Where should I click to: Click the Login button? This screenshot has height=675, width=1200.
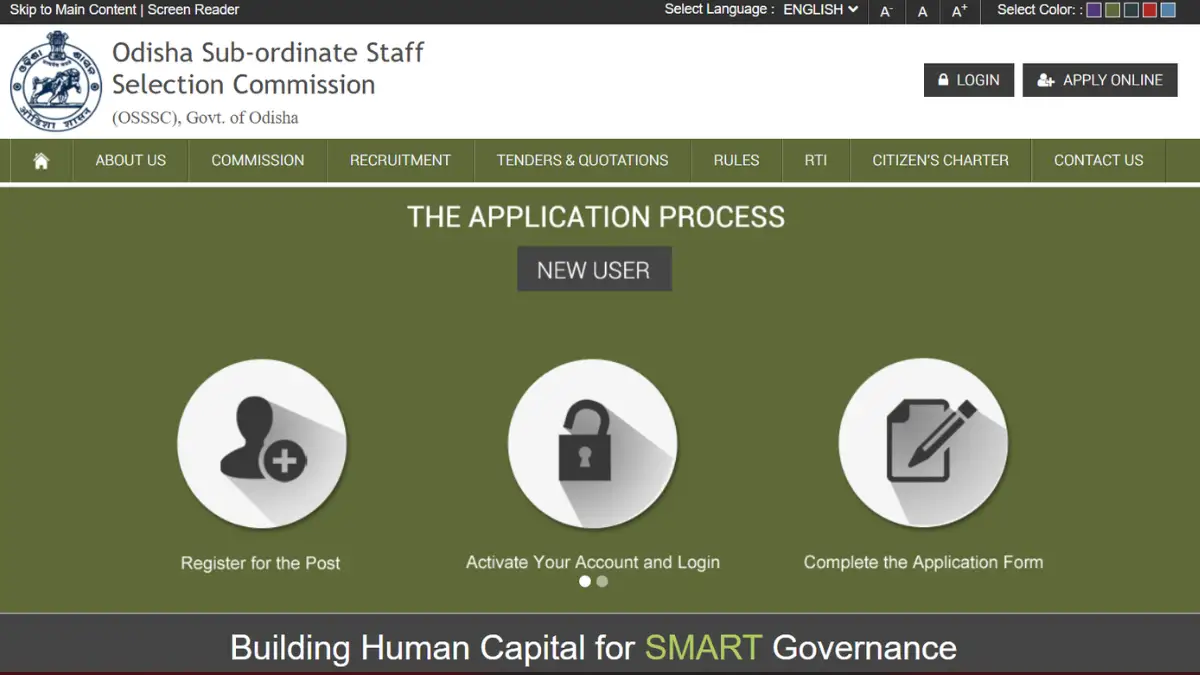tap(969, 80)
